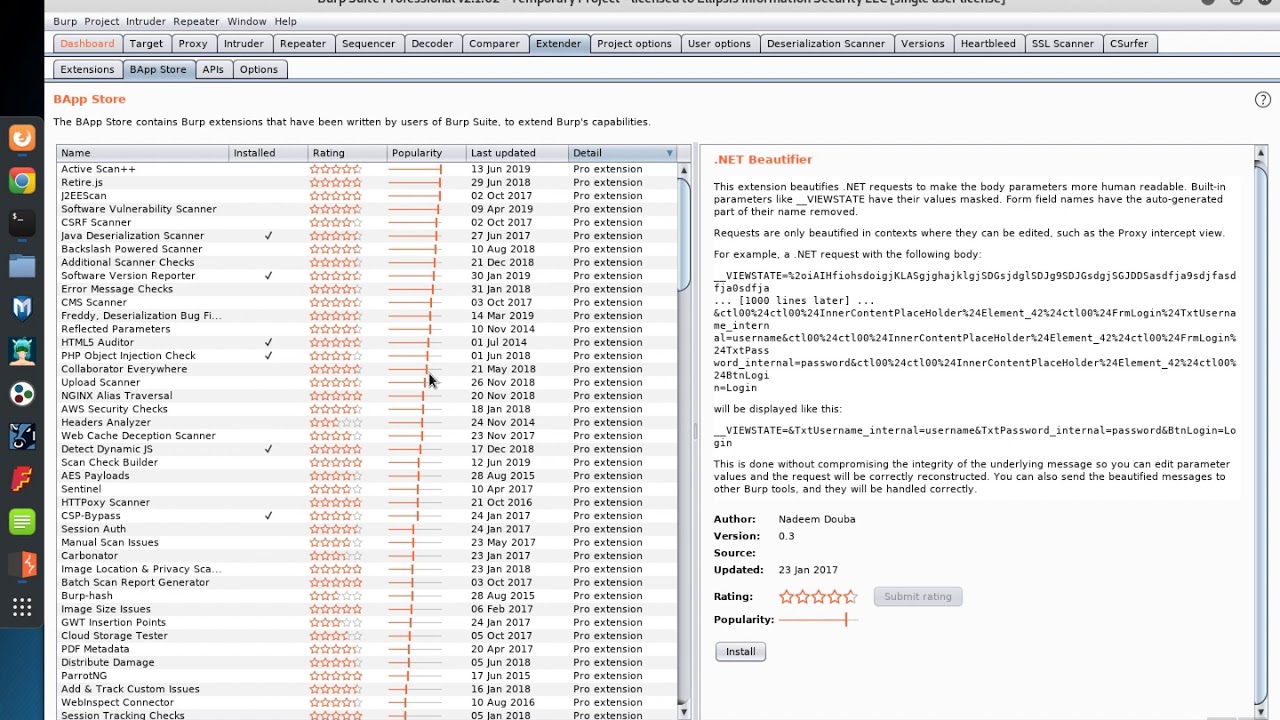Sort by the Detail column dropdown arrow

point(669,153)
